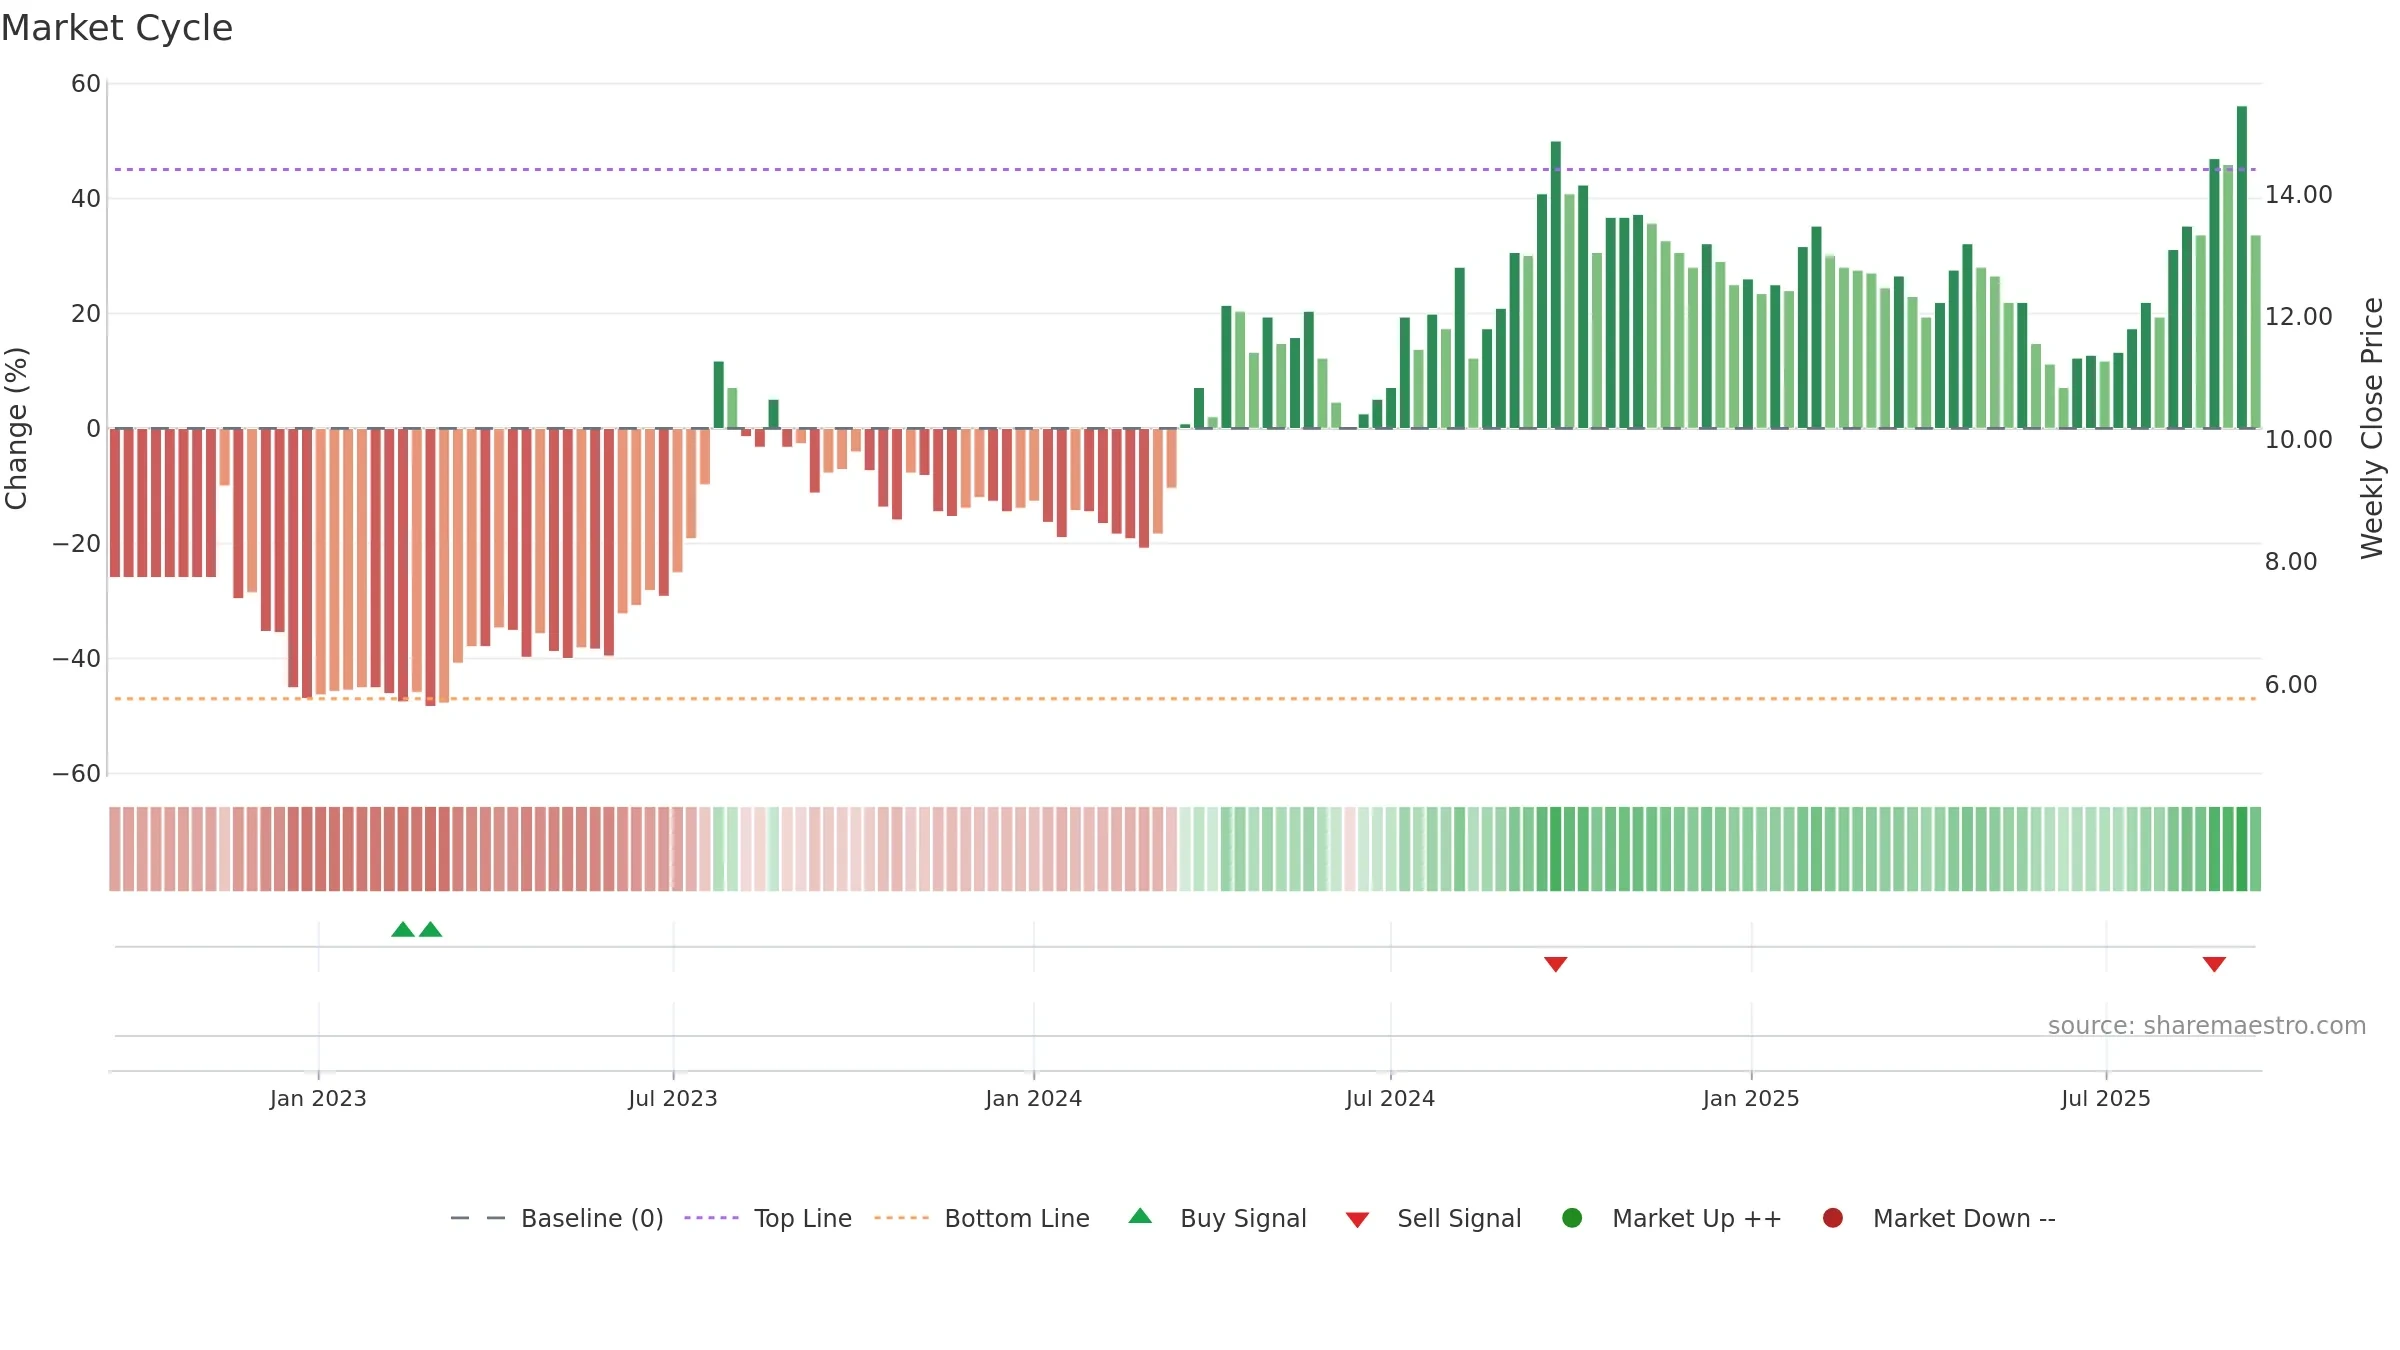Toggle the Top Line legend entry
Screen dimensions: 2400x1350
768,1218
